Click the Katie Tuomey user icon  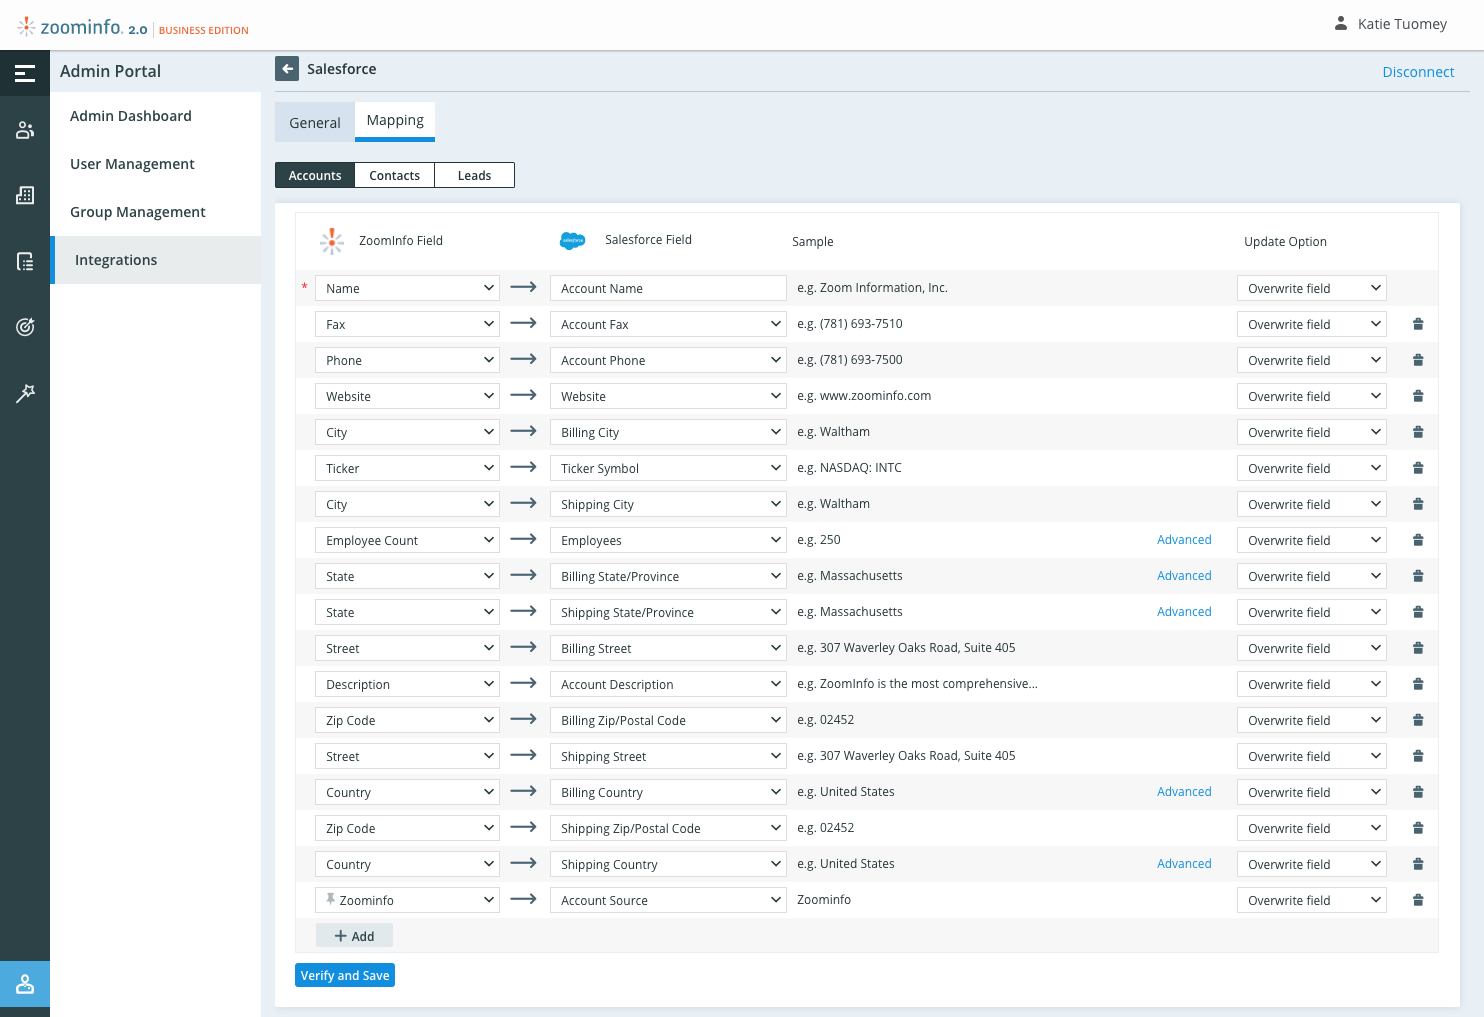[1341, 23]
